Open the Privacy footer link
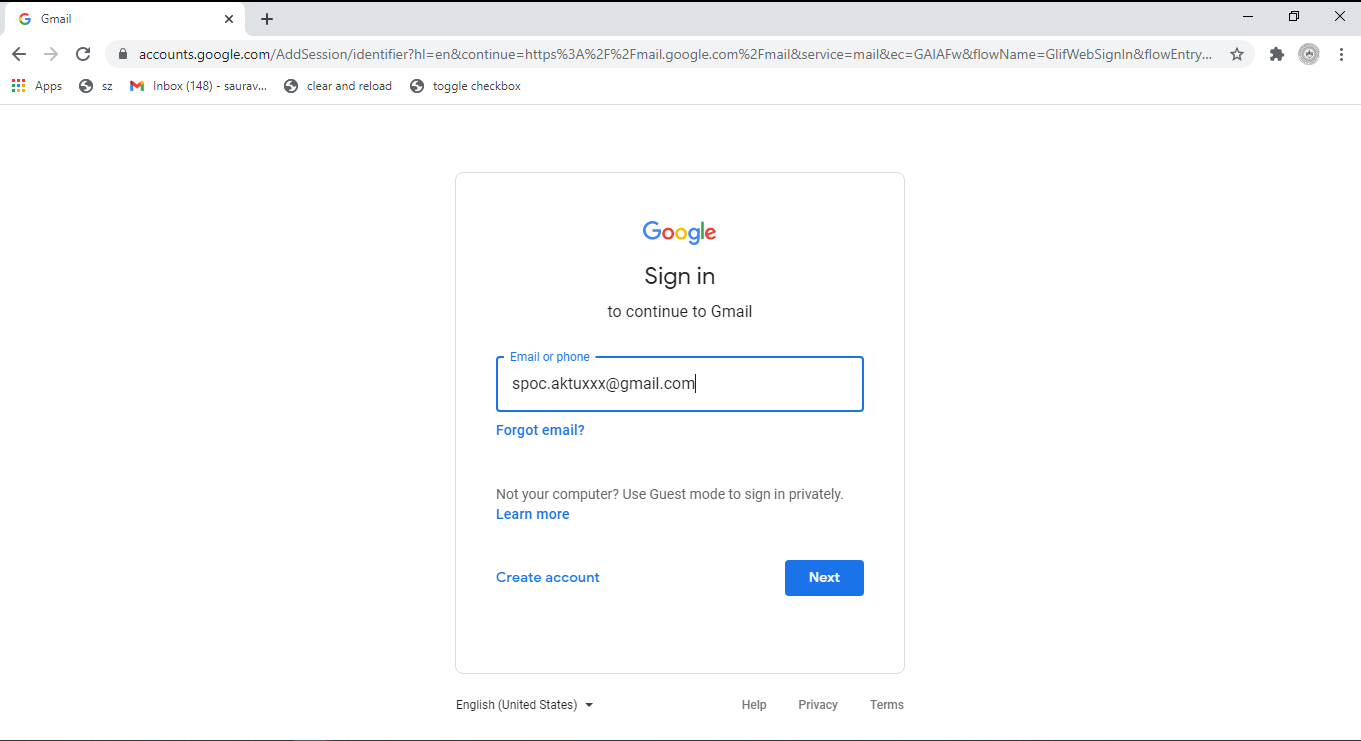The image size is (1361, 741). pos(818,705)
